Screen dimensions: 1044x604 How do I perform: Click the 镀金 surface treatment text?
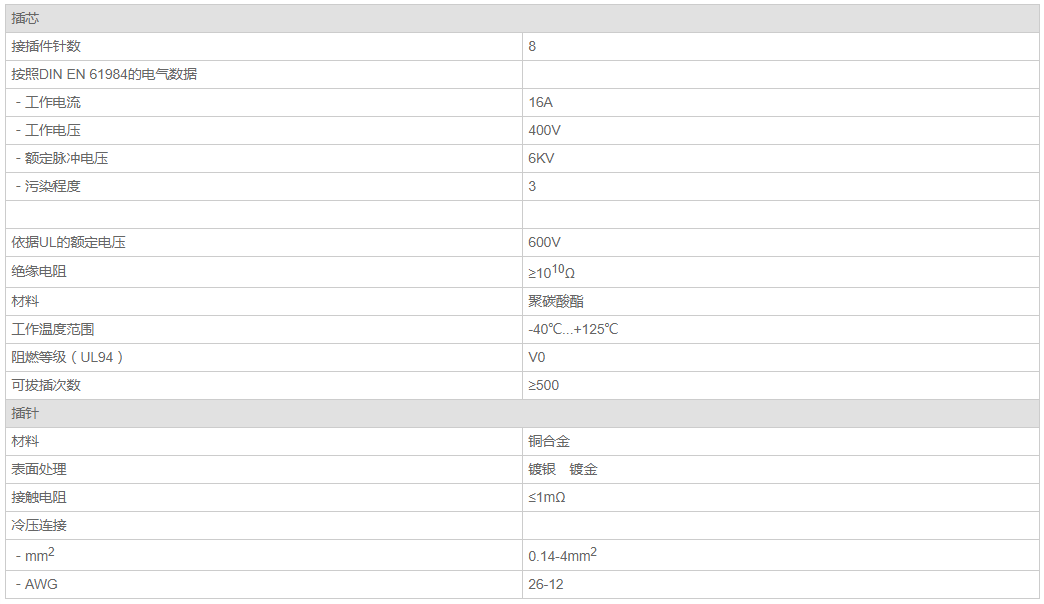pos(583,469)
